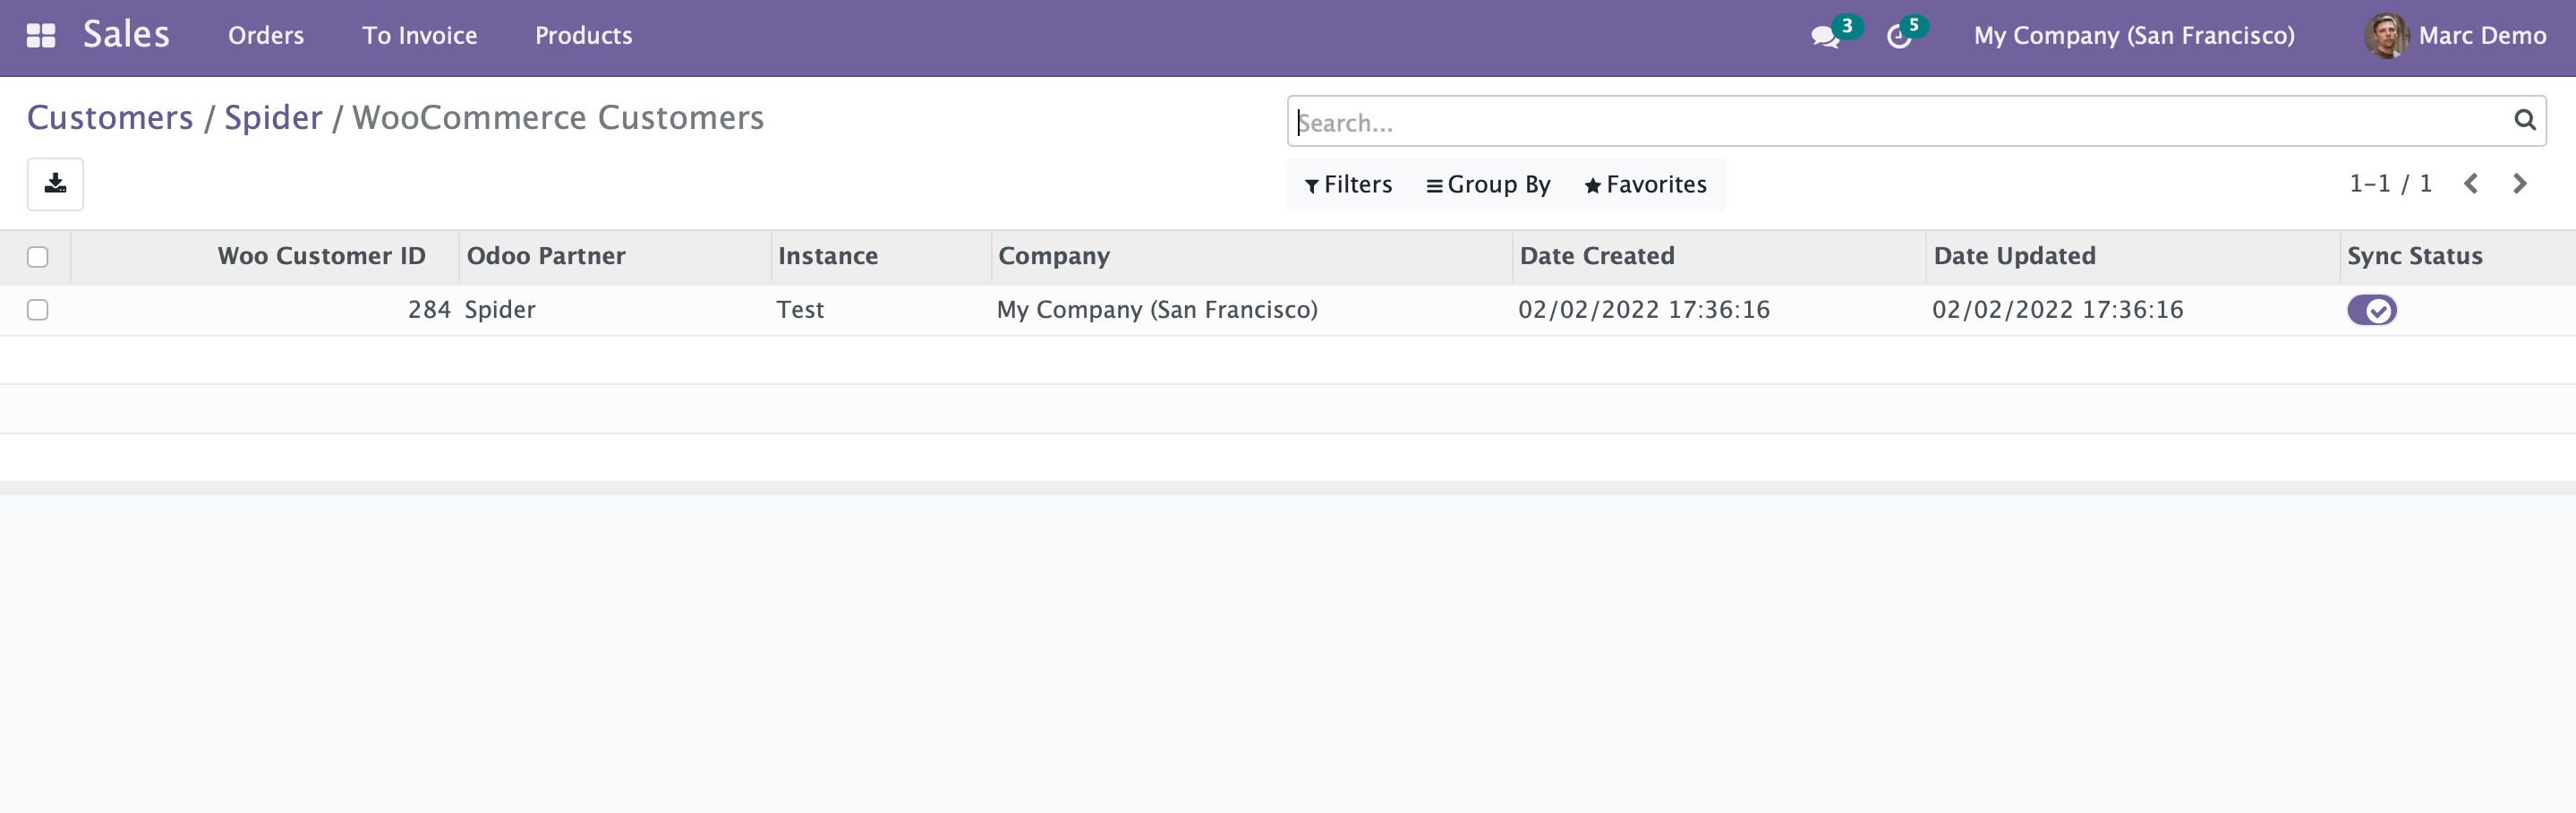The width and height of the screenshot is (2576, 813).
Task: Click the search magnifier icon
Action: pyautogui.click(x=2524, y=121)
